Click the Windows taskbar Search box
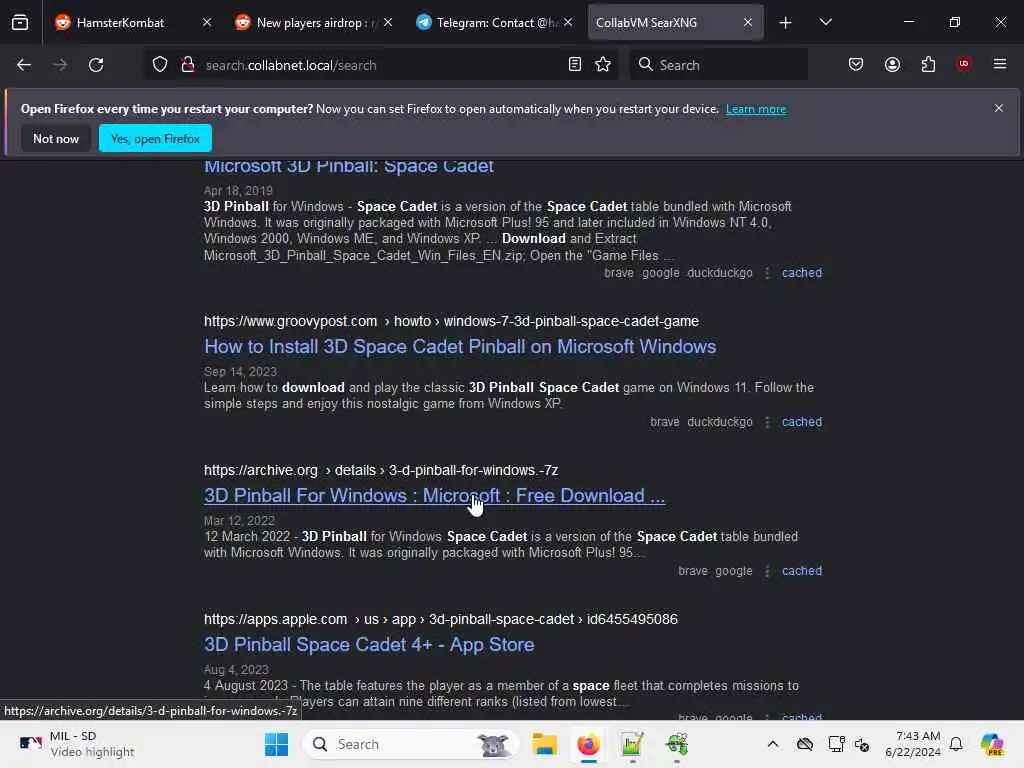 [x=411, y=744]
